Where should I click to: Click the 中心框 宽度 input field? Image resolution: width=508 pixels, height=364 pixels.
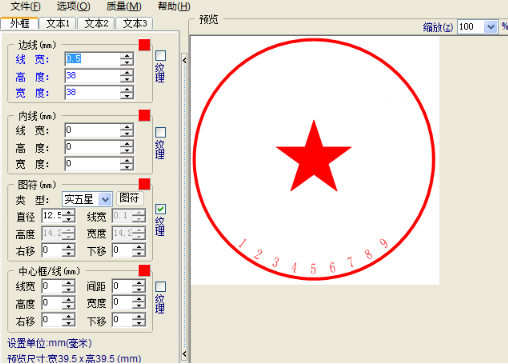click(122, 303)
